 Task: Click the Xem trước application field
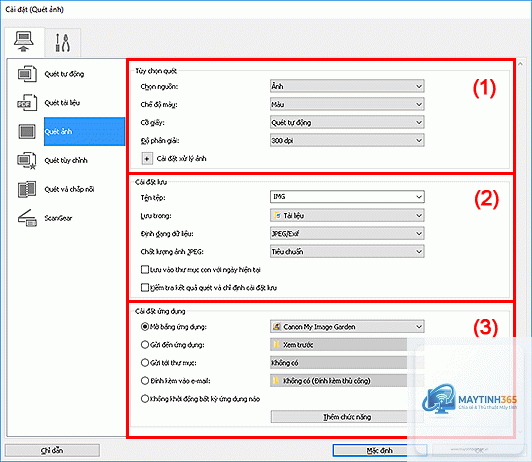(347, 345)
